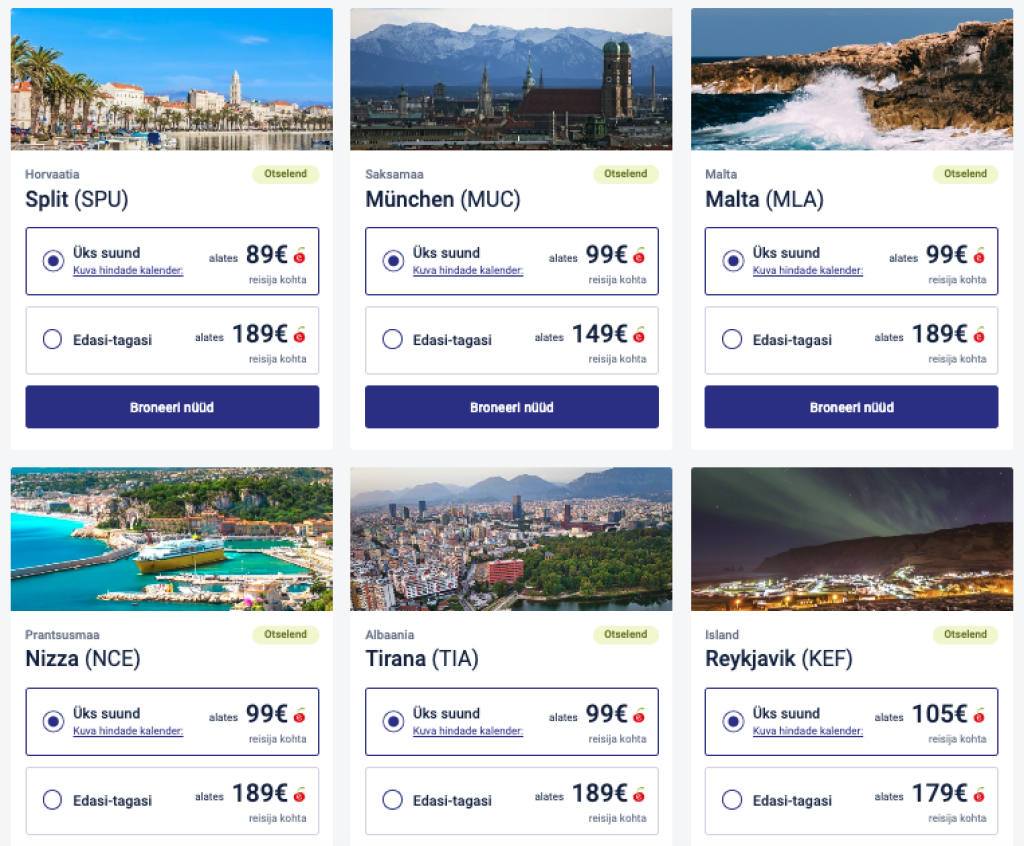This screenshot has height=846, width=1024.
Task: Open Kuva hindade kalender link for Split
Action: click(x=128, y=270)
